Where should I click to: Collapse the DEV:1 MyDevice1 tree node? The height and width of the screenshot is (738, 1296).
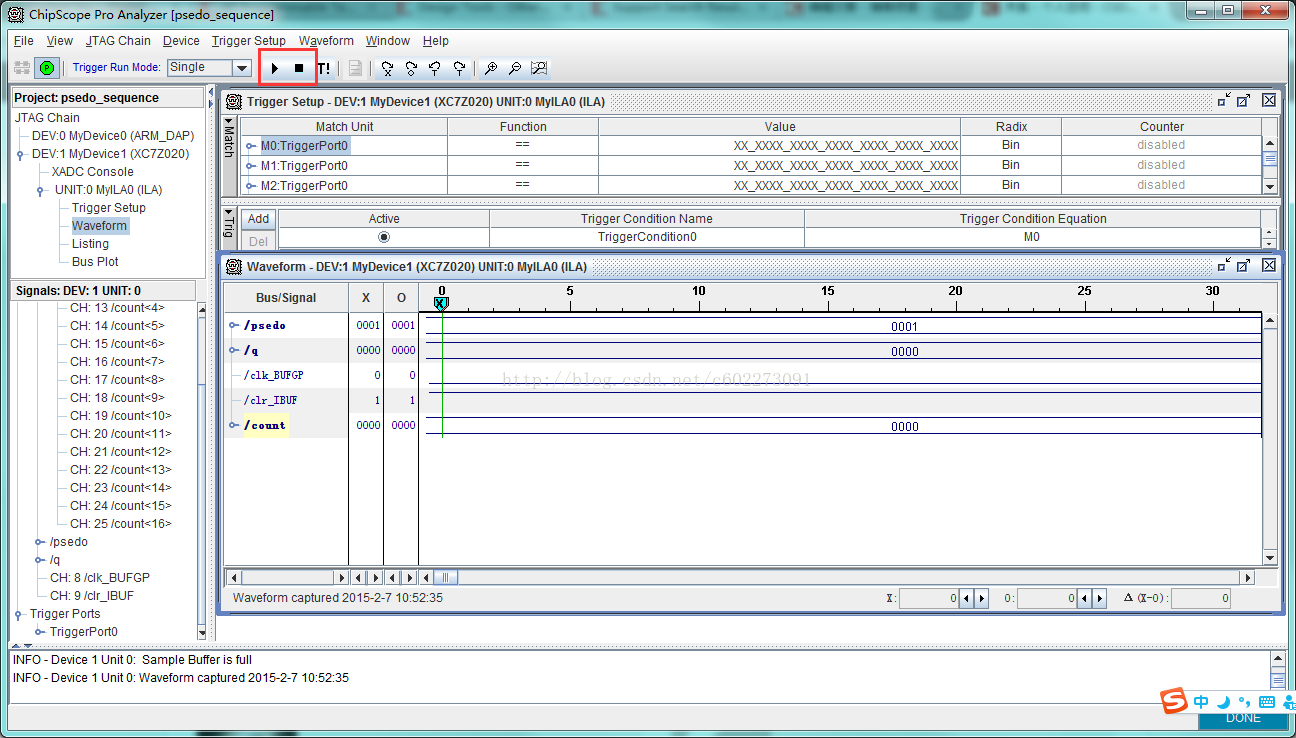(x=21, y=154)
